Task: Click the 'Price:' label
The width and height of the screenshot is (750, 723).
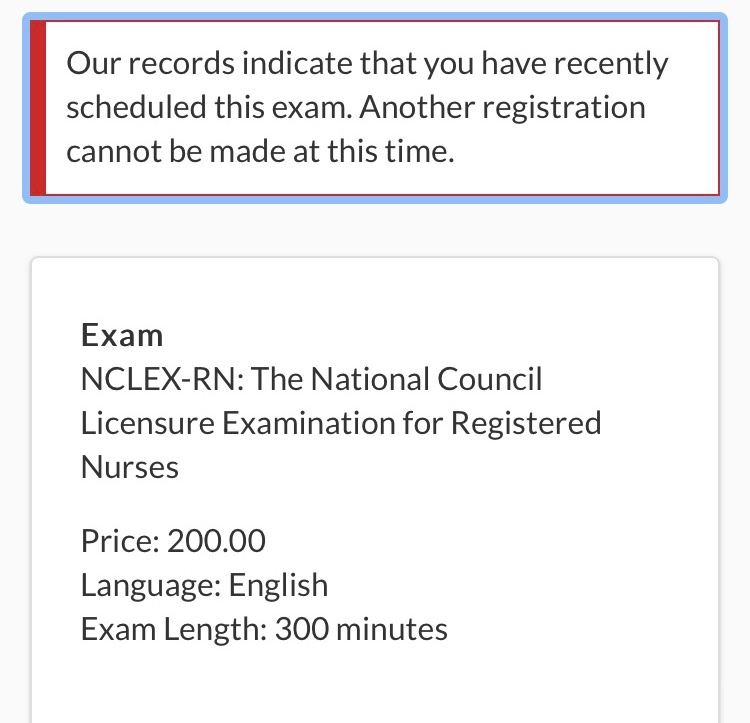Action: (x=119, y=541)
